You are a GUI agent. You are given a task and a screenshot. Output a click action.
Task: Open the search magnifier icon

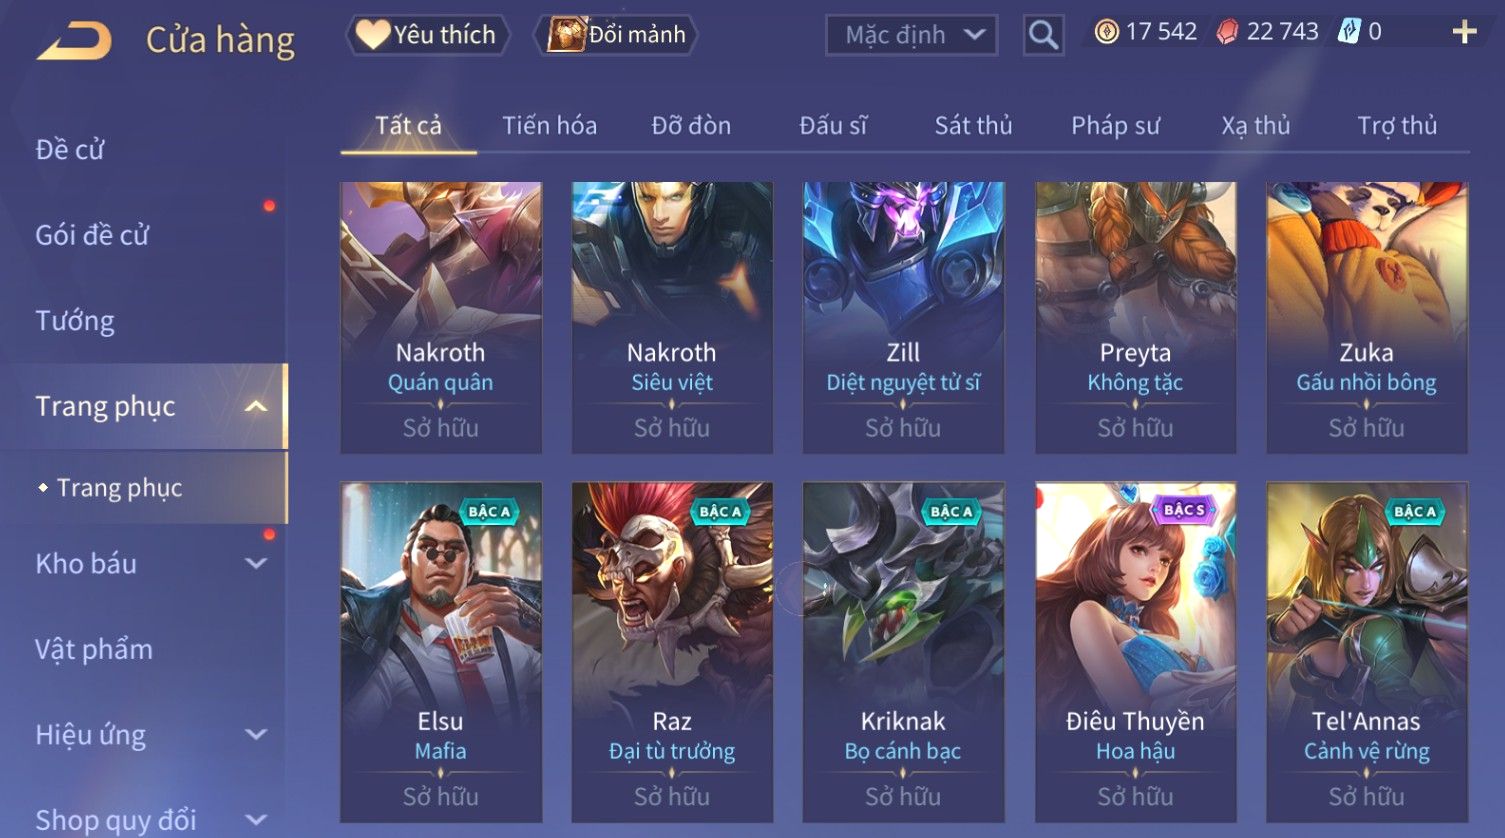[x=1043, y=35]
